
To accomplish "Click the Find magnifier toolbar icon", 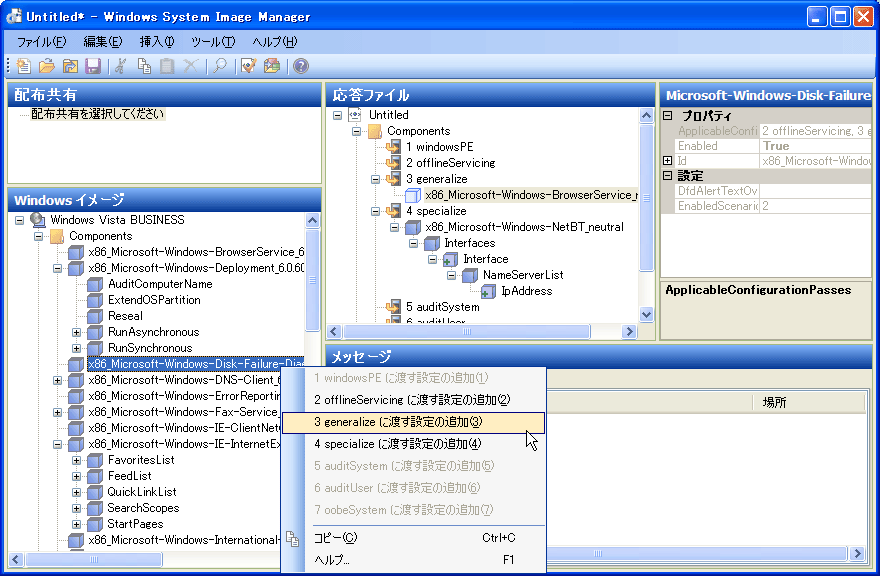I will coord(219,66).
